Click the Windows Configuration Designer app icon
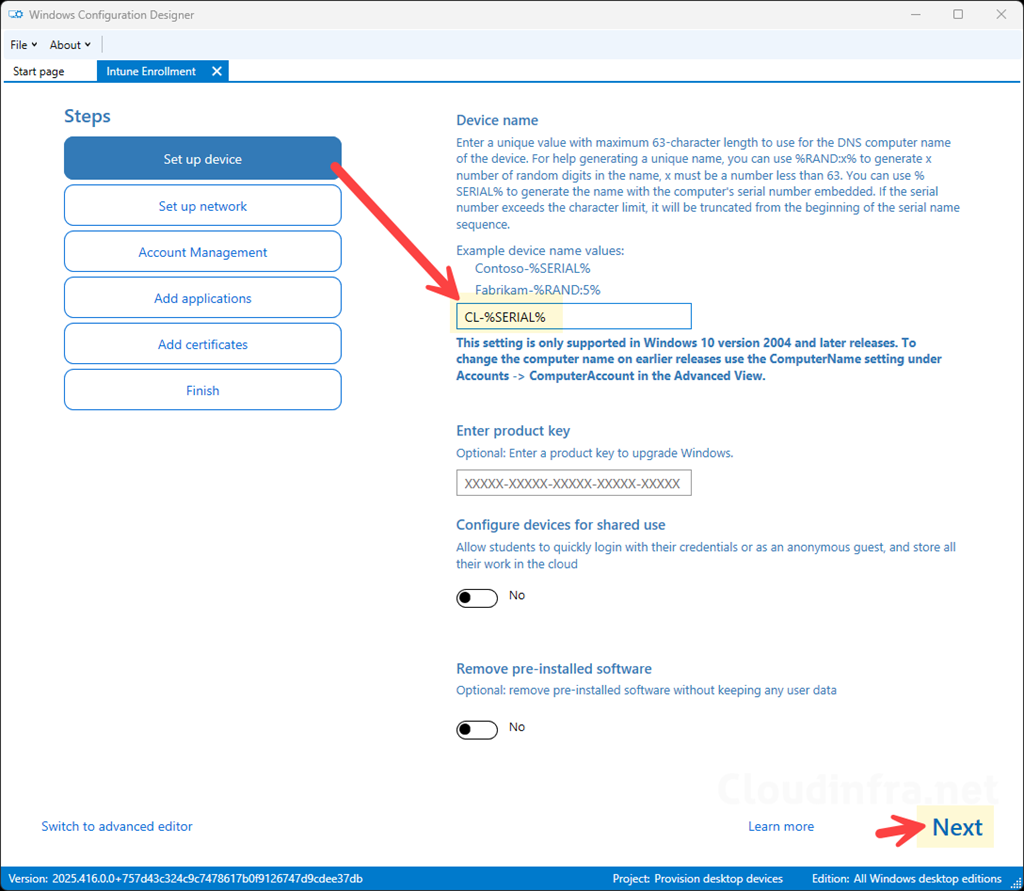The height and width of the screenshot is (891, 1024). click(x=15, y=14)
